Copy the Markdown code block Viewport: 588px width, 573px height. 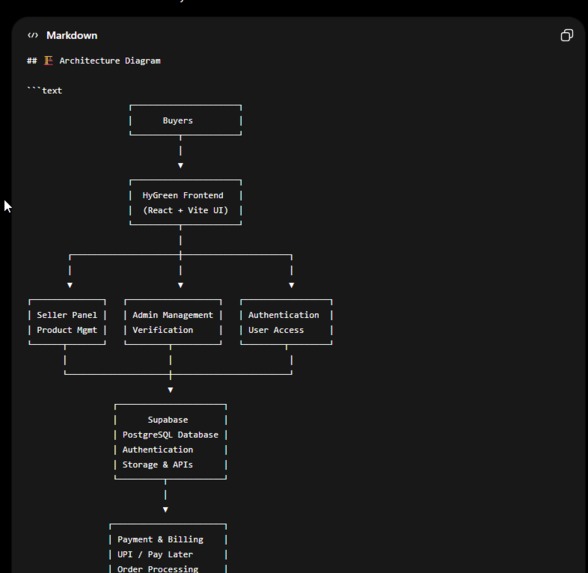tap(567, 35)
